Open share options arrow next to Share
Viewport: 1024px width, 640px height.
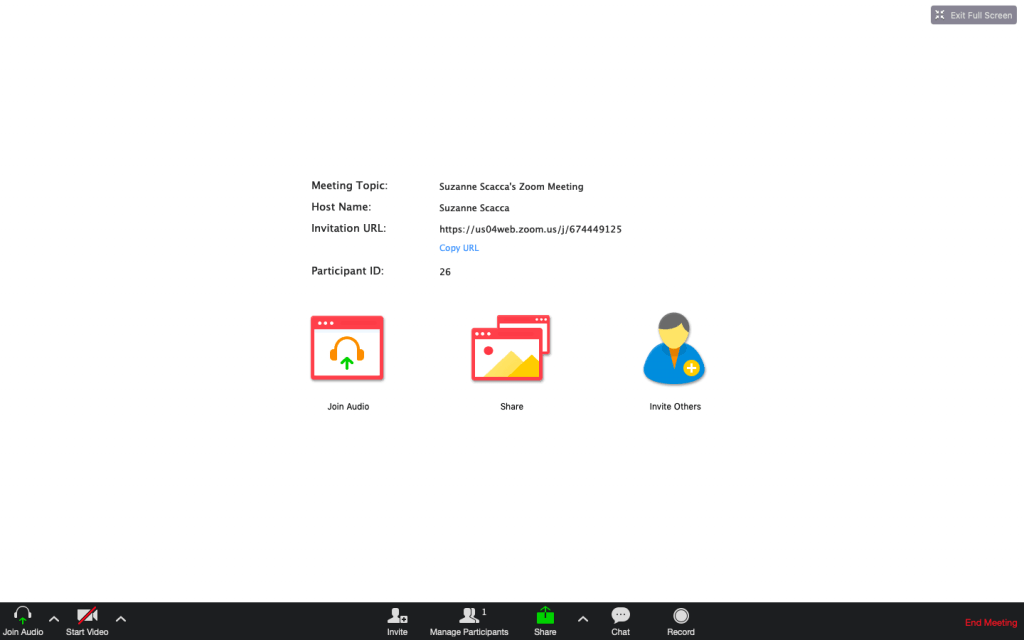583,618
